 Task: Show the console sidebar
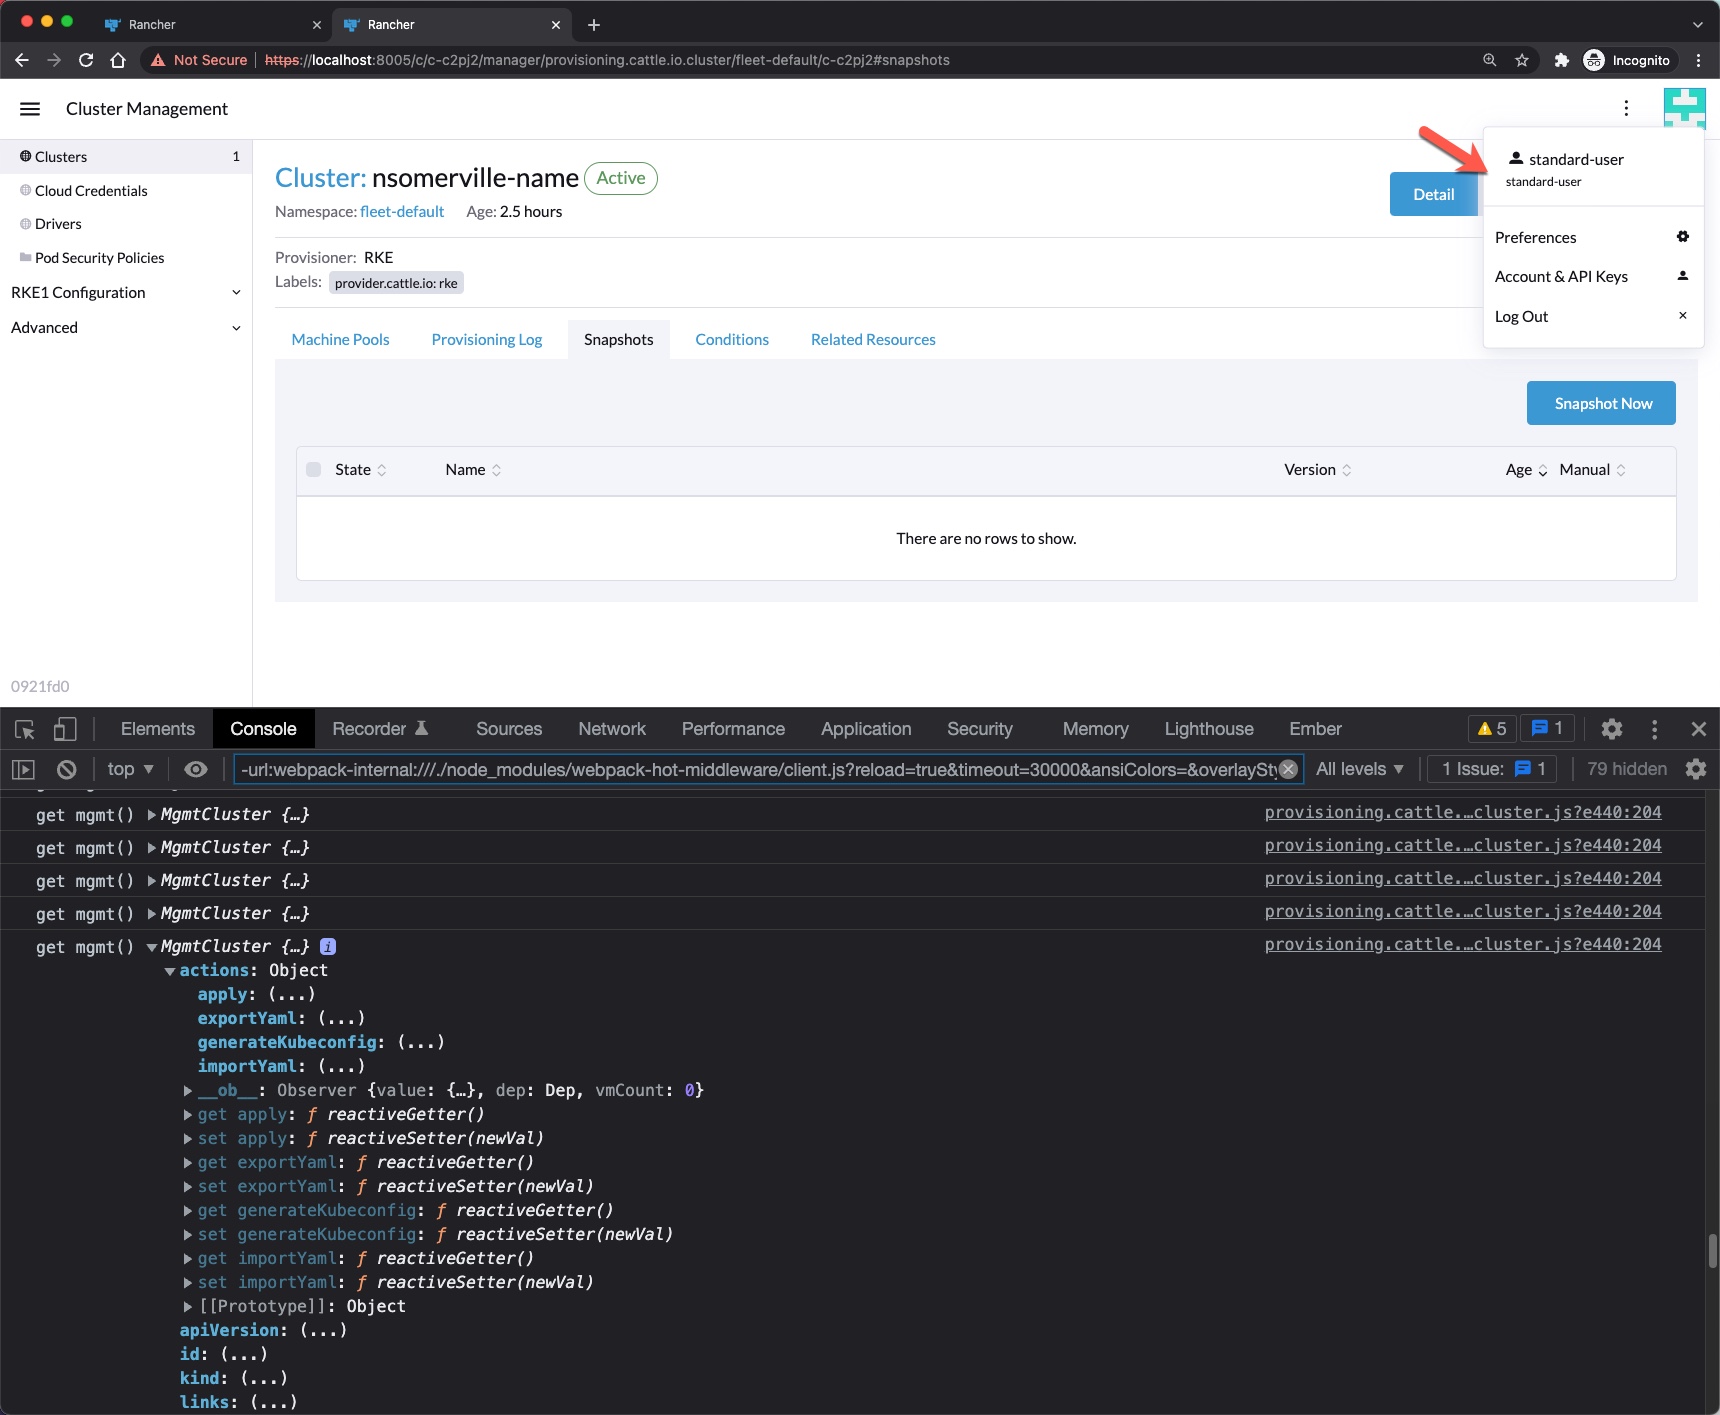pyautogui.click(x=23, y=769)
